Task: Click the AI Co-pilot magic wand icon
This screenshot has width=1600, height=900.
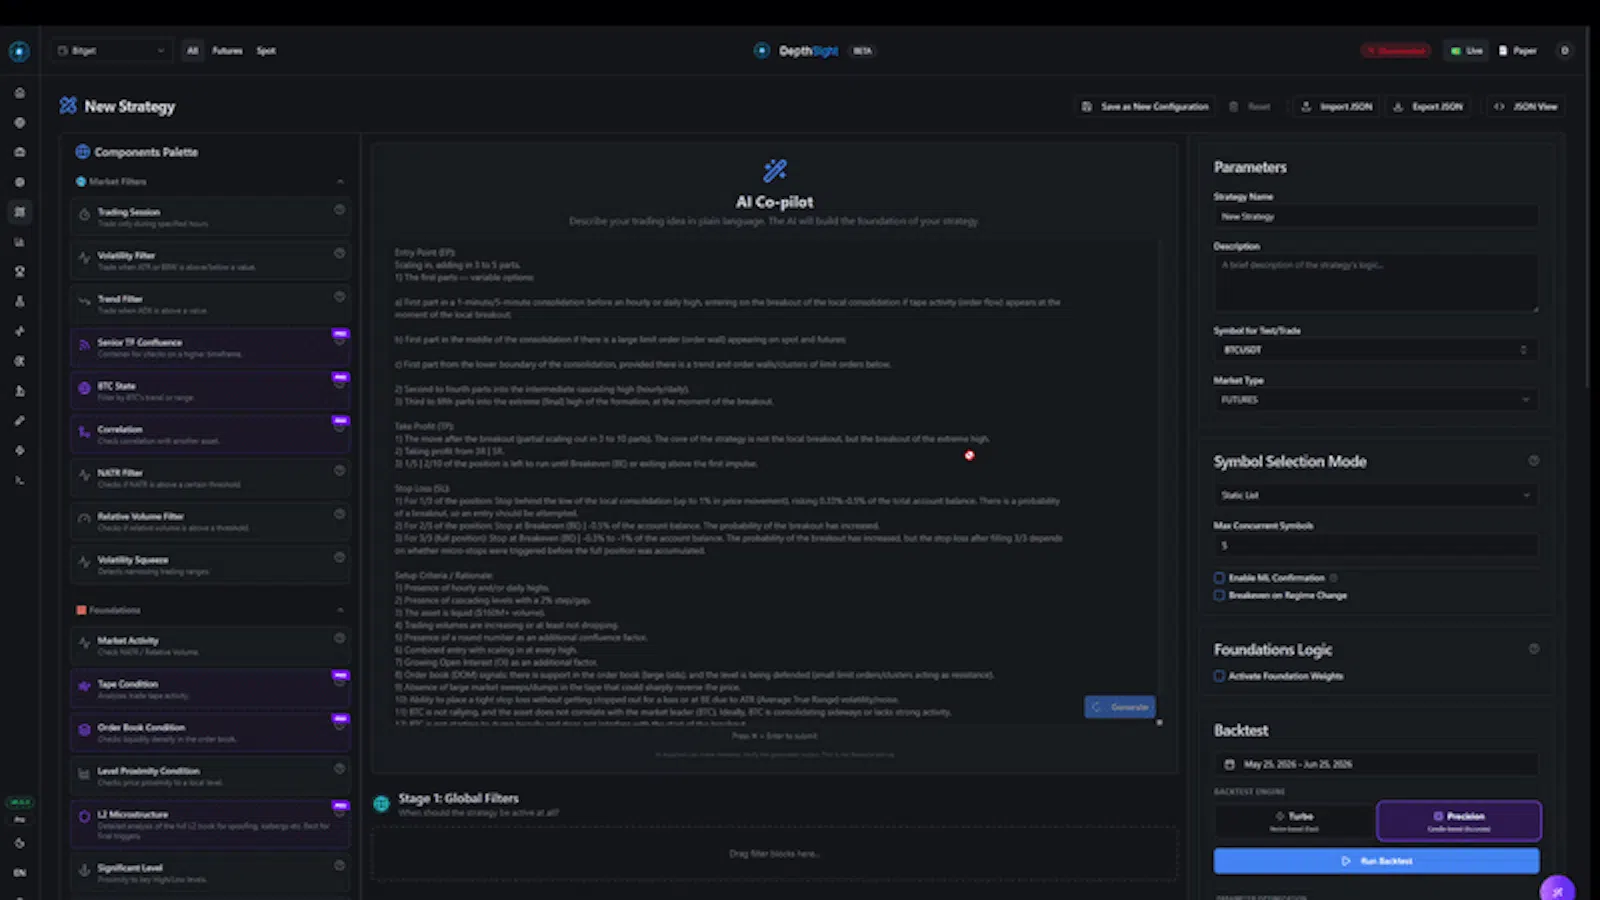Action: click(775, 171)
